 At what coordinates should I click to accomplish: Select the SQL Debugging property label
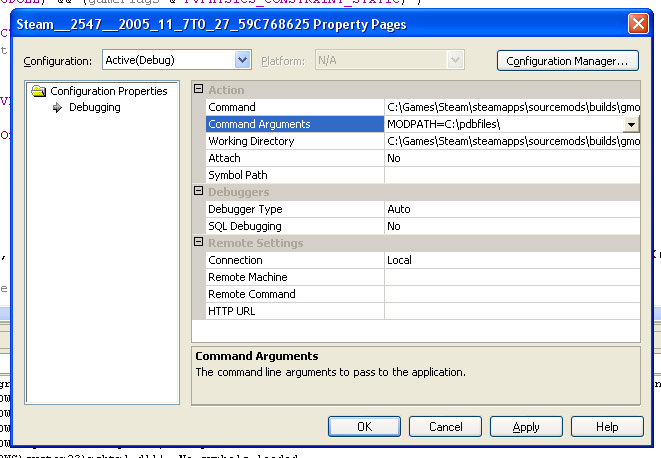pos(294,226)
